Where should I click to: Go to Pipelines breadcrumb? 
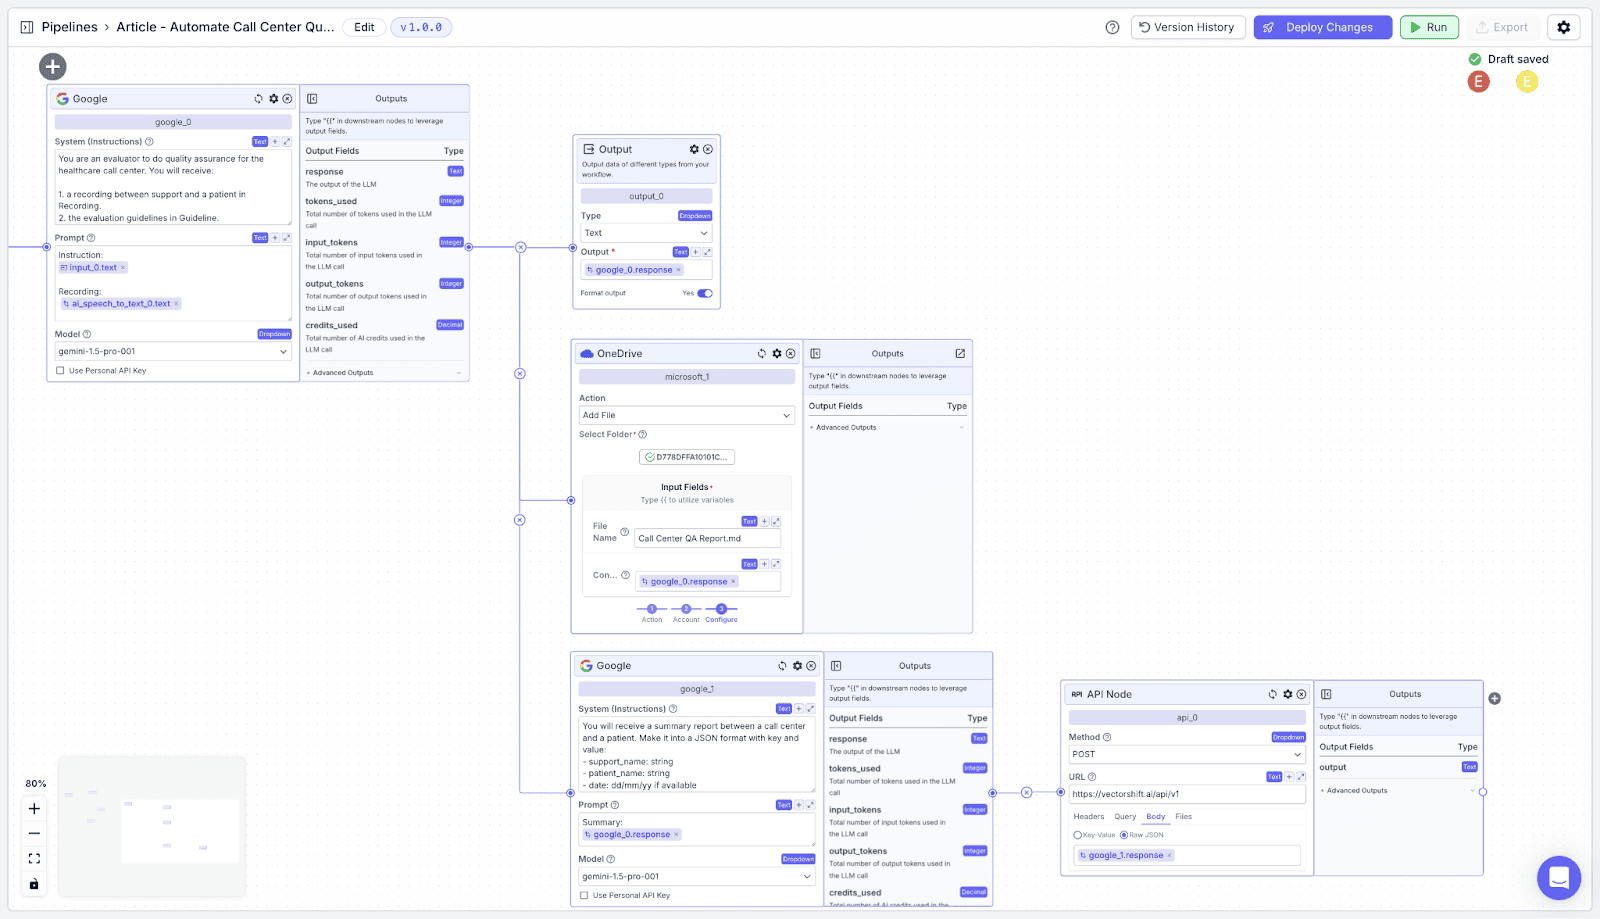tap(70, 27)
